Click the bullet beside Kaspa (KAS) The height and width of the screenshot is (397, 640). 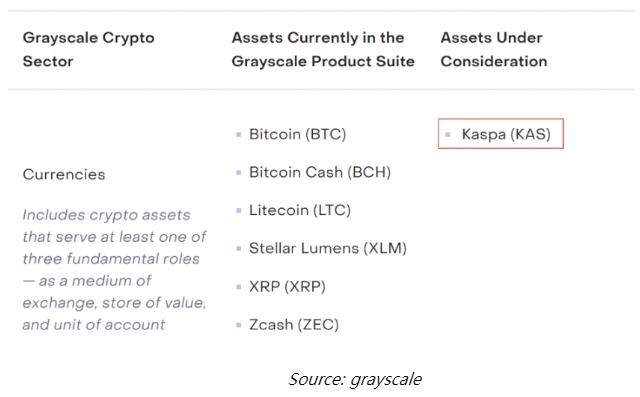click(448, 134)
